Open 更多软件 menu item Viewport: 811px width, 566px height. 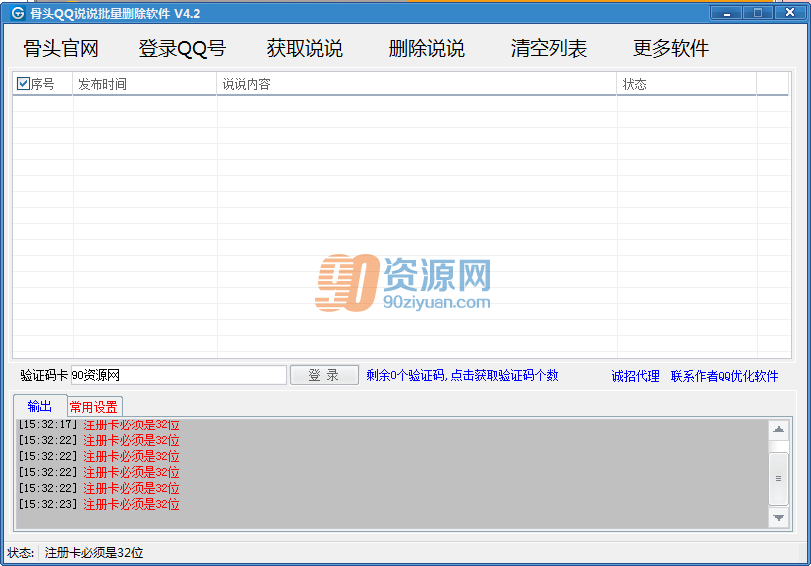[671, 49]
